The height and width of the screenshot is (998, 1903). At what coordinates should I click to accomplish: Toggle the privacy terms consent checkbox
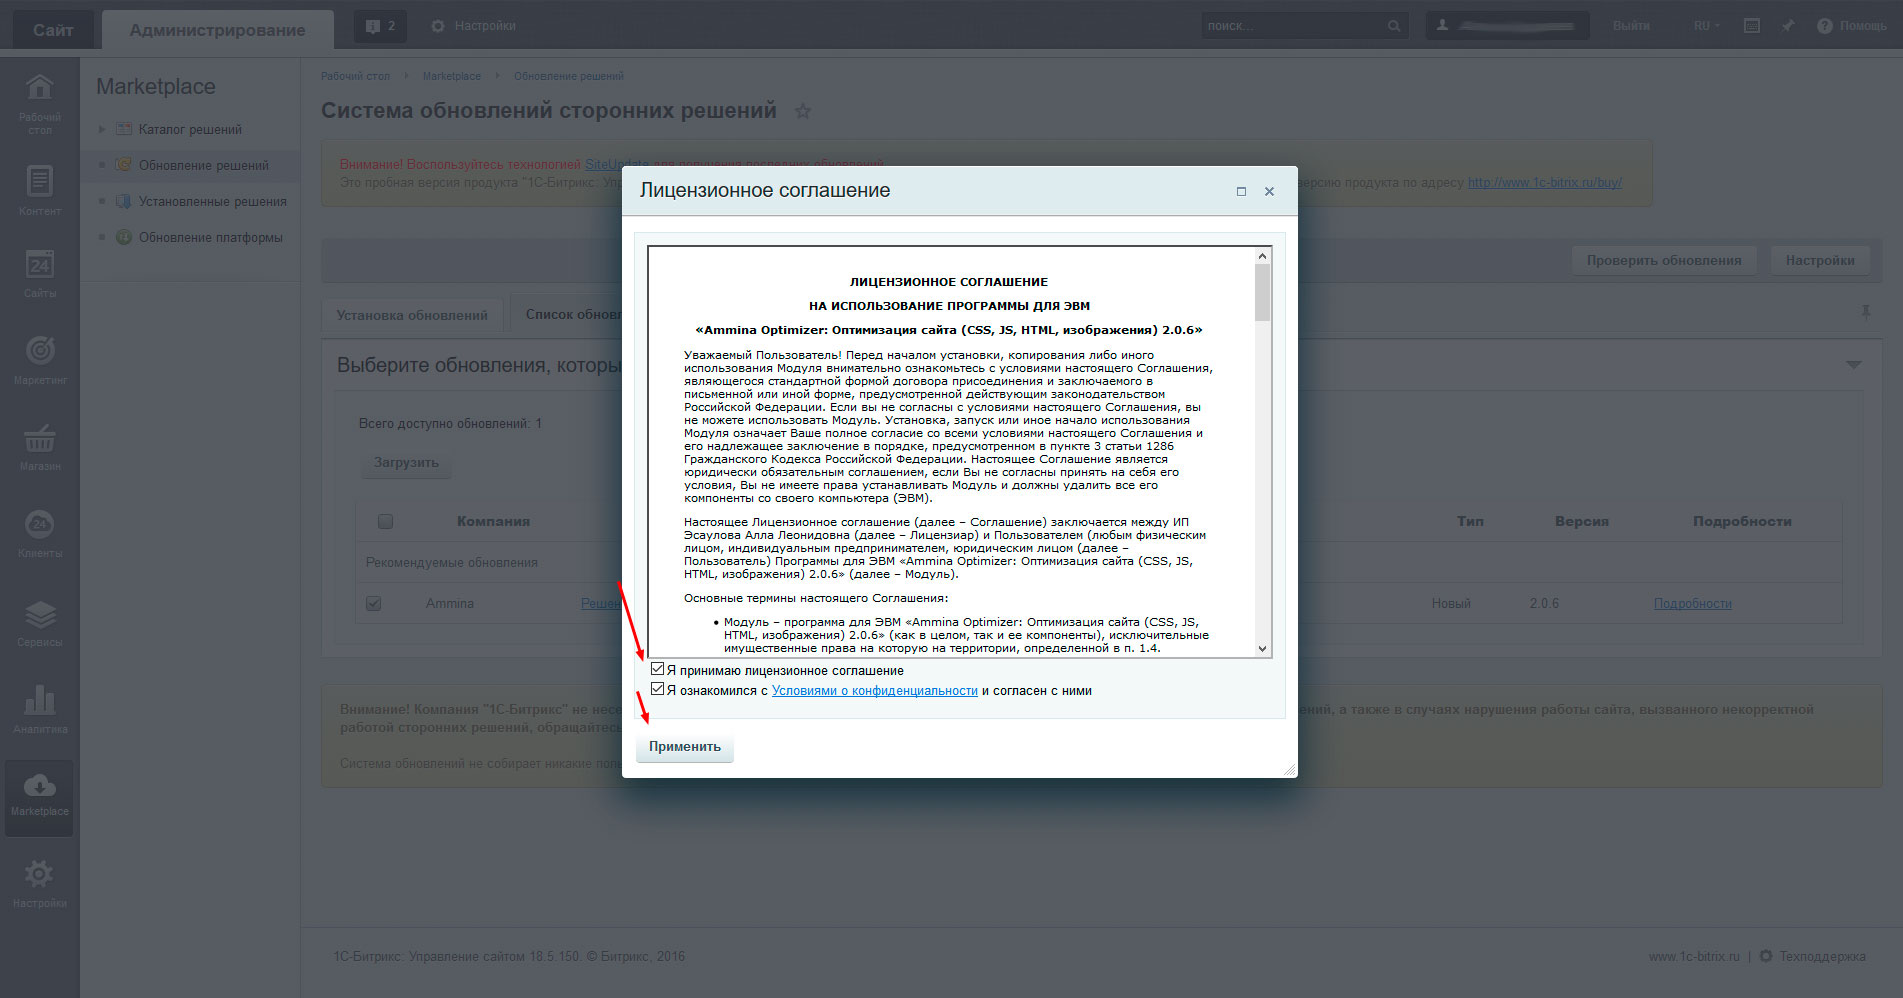(x=657, y=689)
